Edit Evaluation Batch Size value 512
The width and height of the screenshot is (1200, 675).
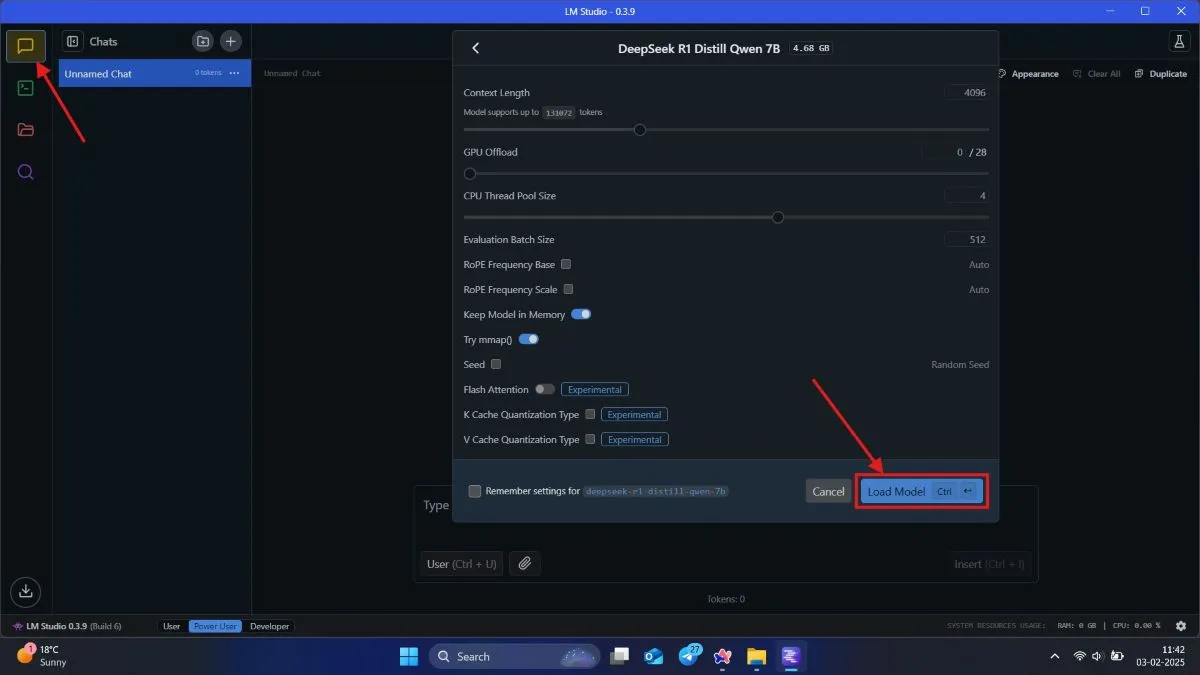pos(966,240)
